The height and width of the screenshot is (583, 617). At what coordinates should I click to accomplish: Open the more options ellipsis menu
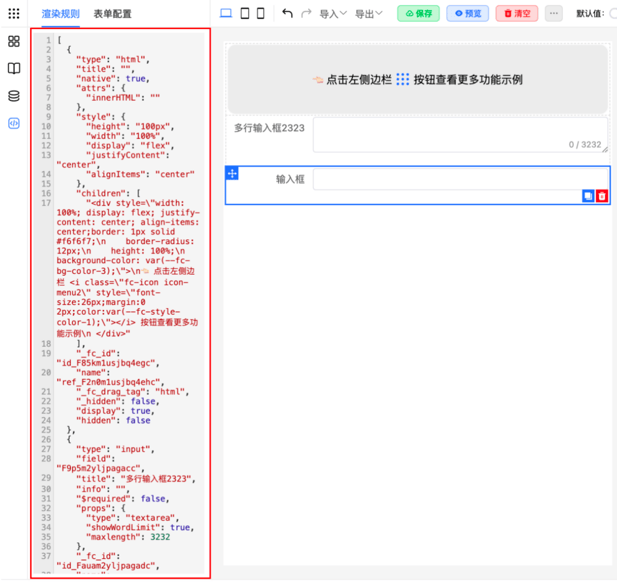pyautogui.click(x=553, y=14)
